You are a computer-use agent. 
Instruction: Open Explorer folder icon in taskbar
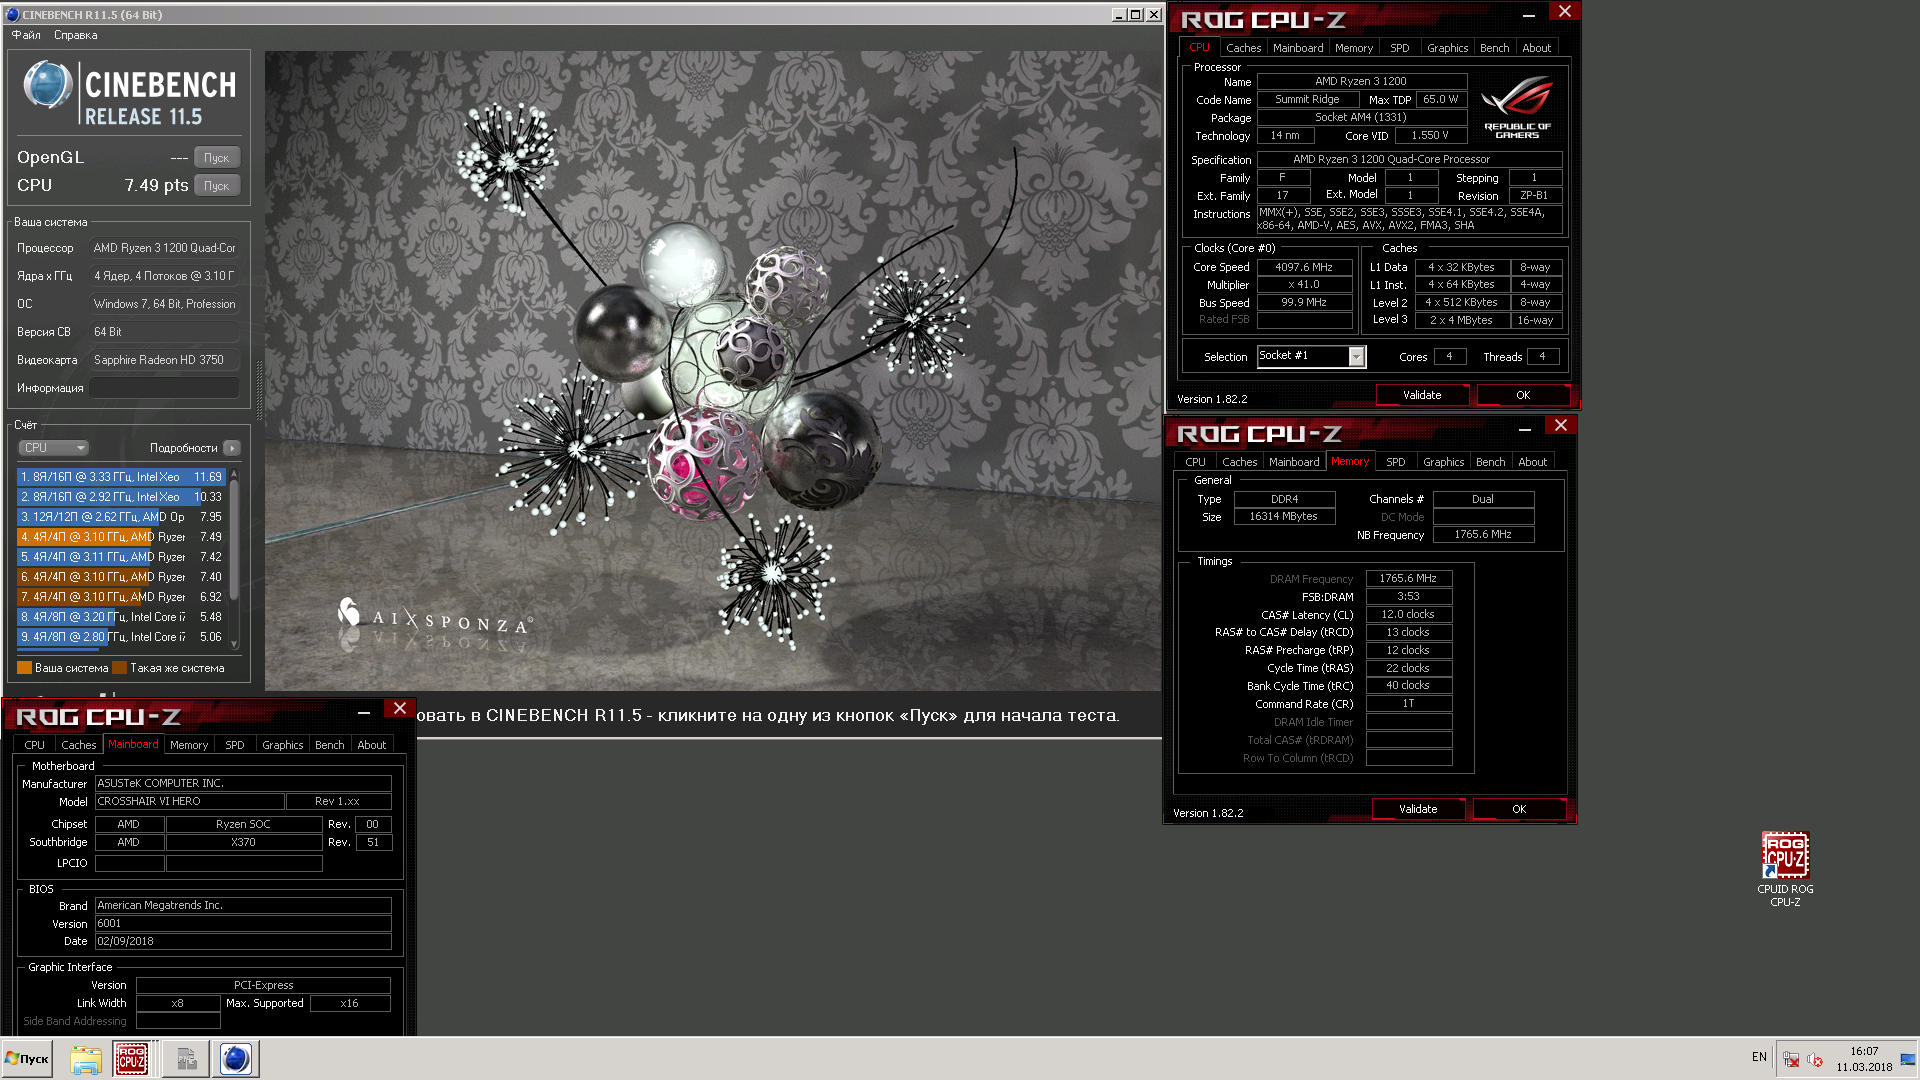pos(85,1059)
